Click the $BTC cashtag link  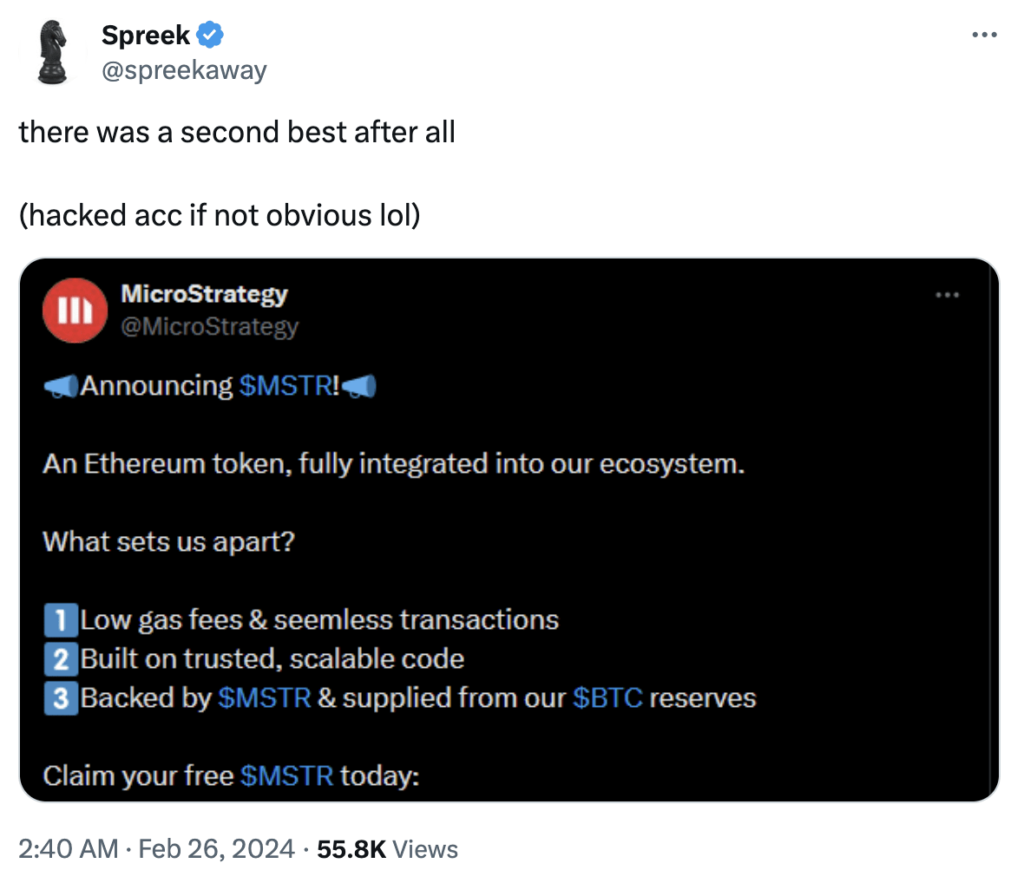[x=607, y=698]
